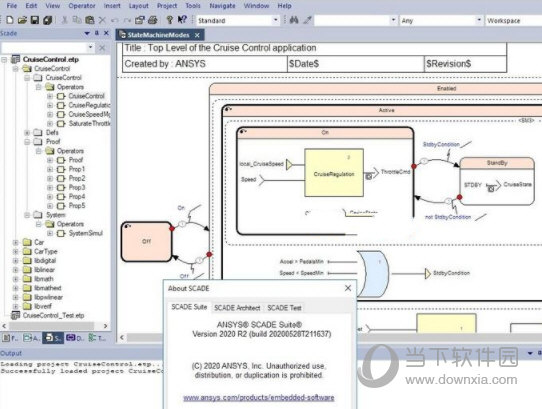
Task: Select the Off state box
Action: 147,241
